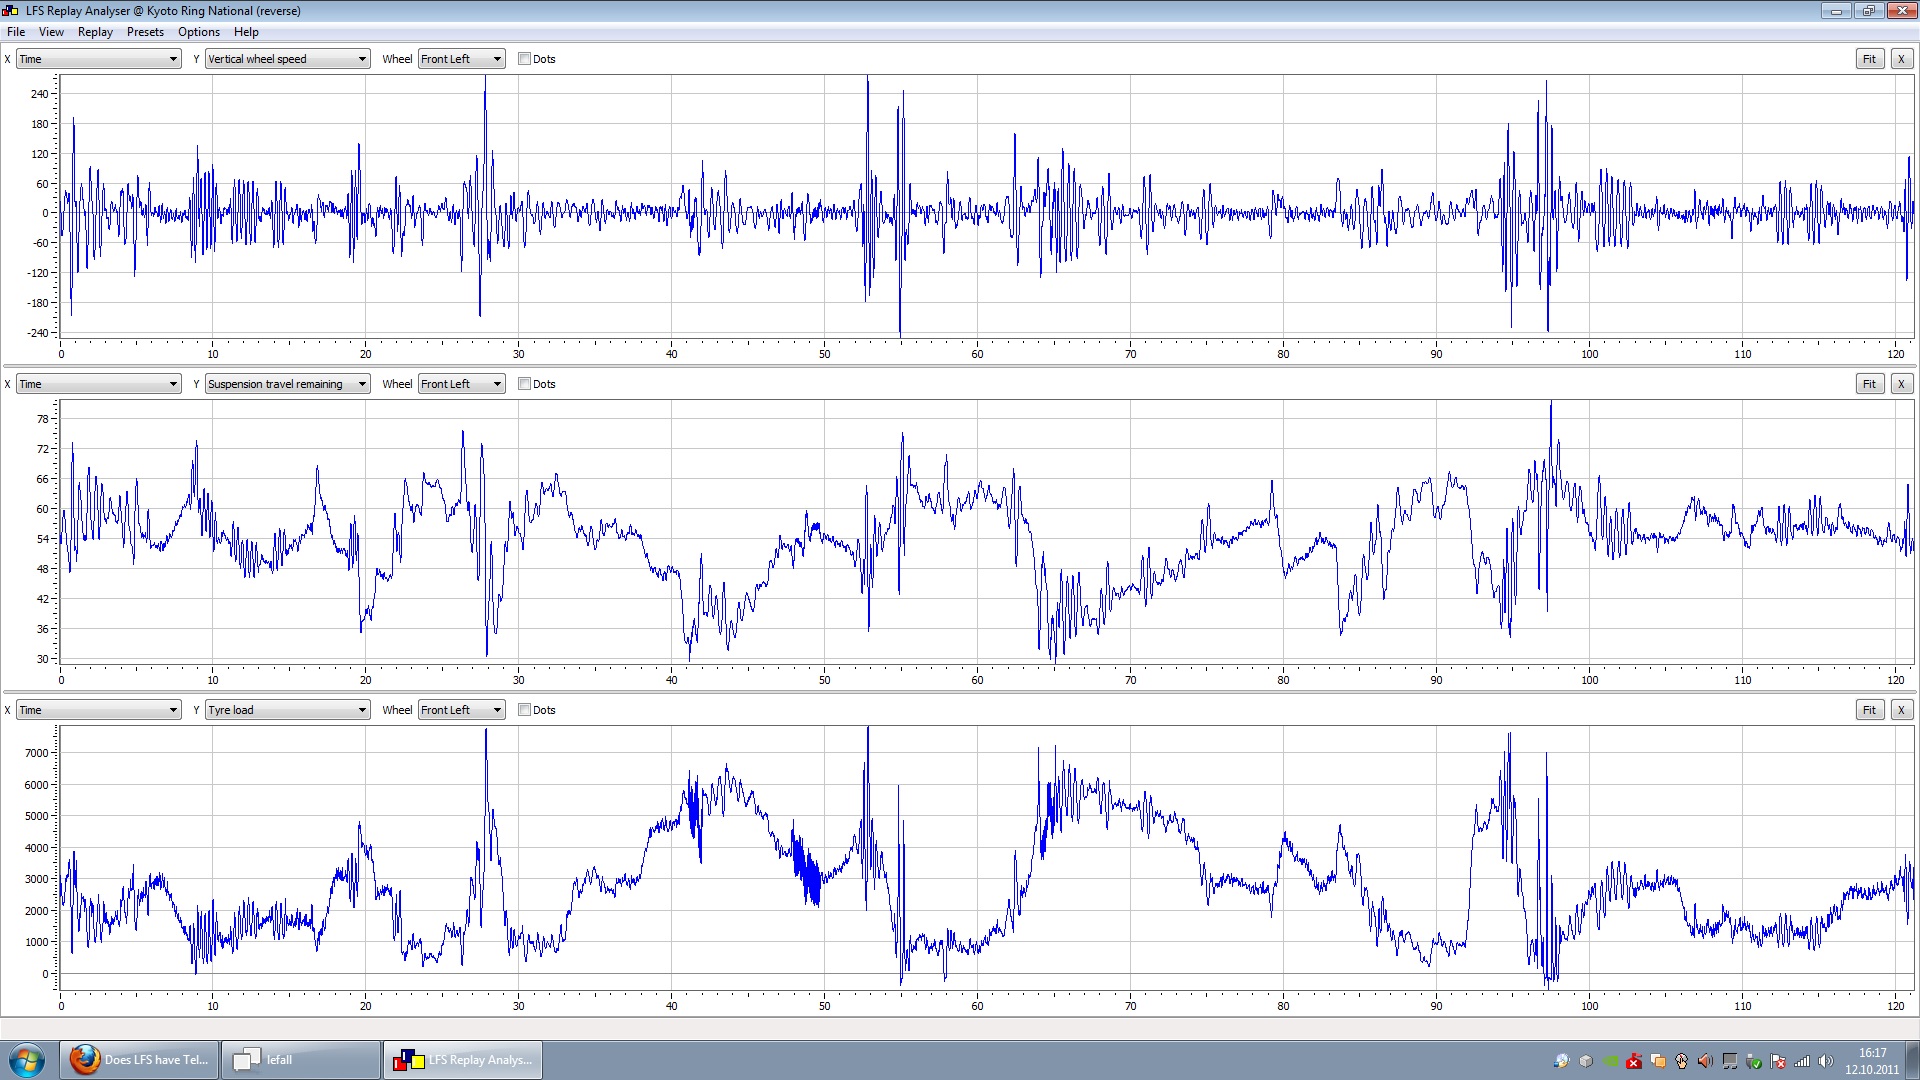The image size is (1920, 1080).
Task: Open the Replay menu
Action: [95, 32]
